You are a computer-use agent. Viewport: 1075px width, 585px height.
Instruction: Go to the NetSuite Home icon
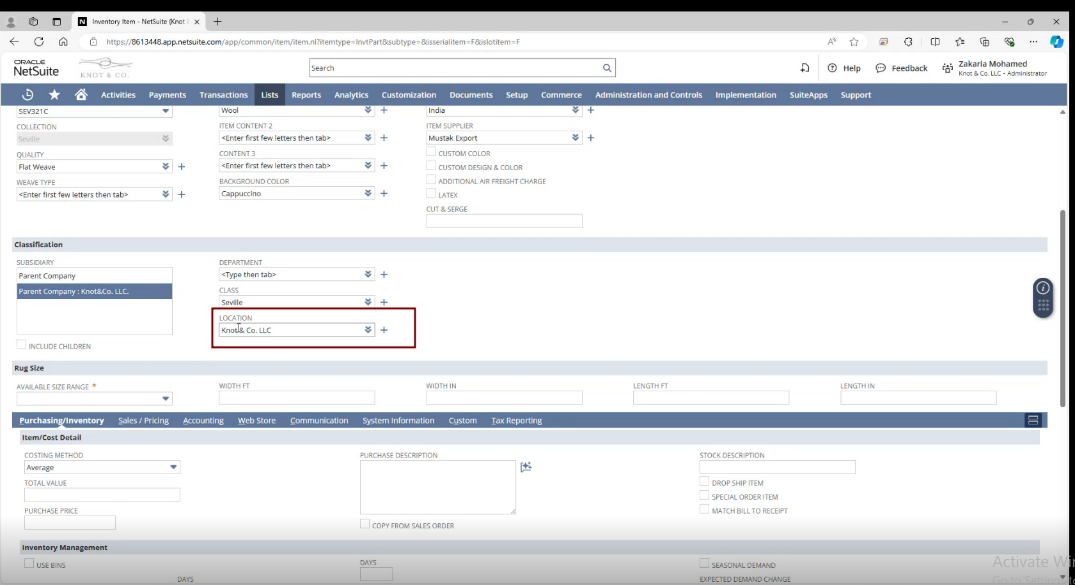click(81, 95)
